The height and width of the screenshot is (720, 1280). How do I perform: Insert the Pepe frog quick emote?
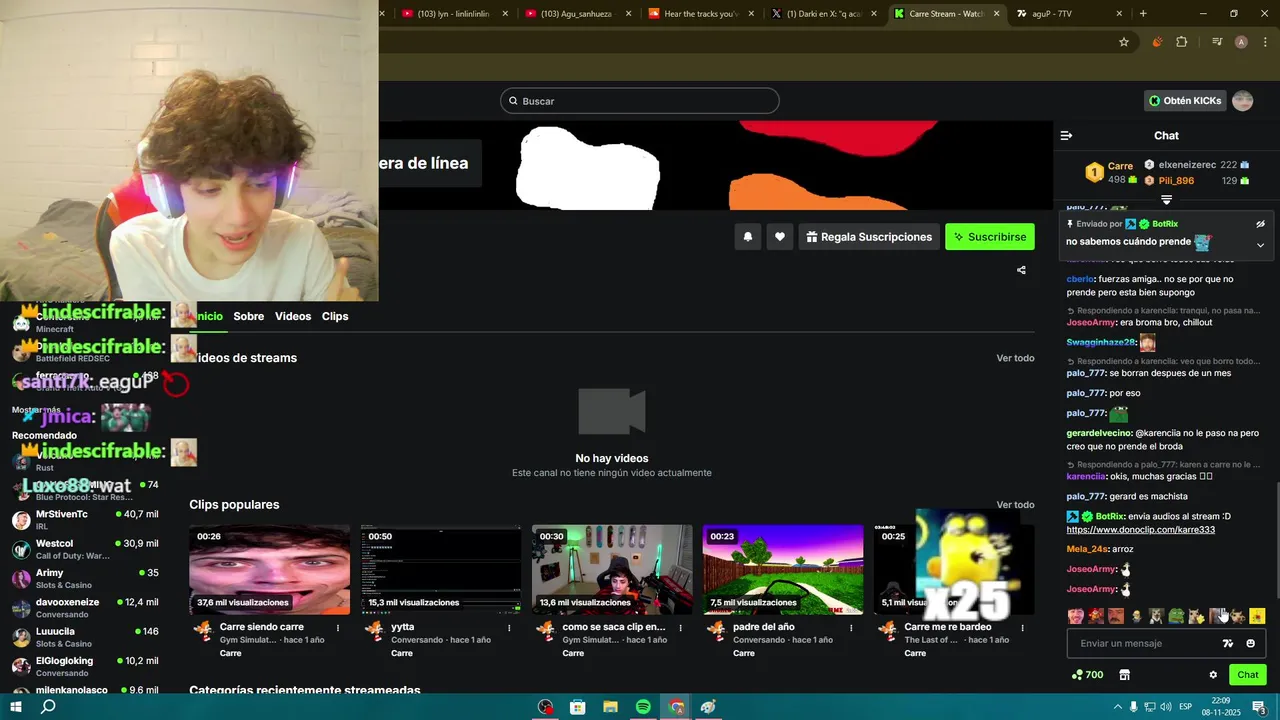(x=1177, y=616)
